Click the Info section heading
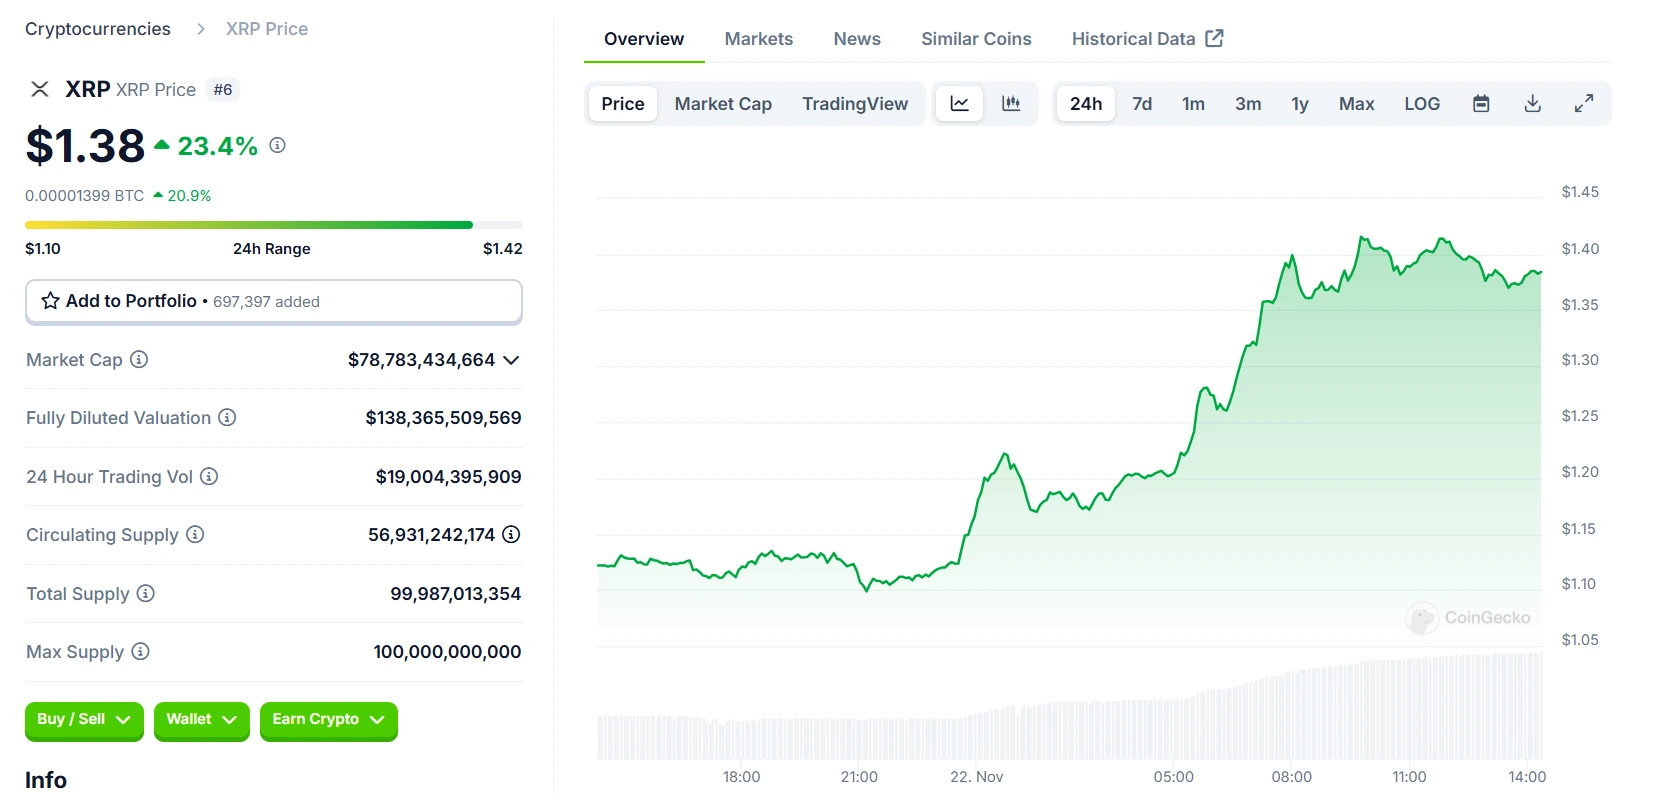This screenshot has width=1657, height=793. (x=46, y=780)
